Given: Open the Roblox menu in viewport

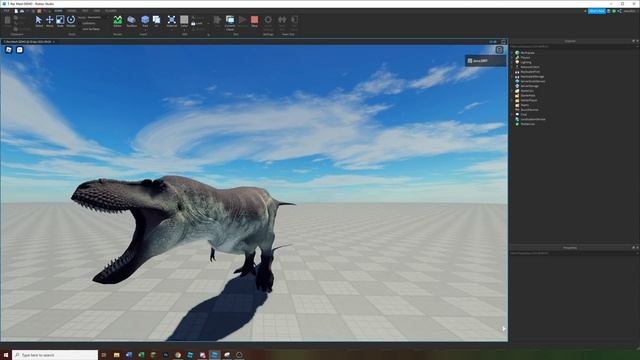Looking at the screenshot, I should pyautogui.click(x=9, y=50).
